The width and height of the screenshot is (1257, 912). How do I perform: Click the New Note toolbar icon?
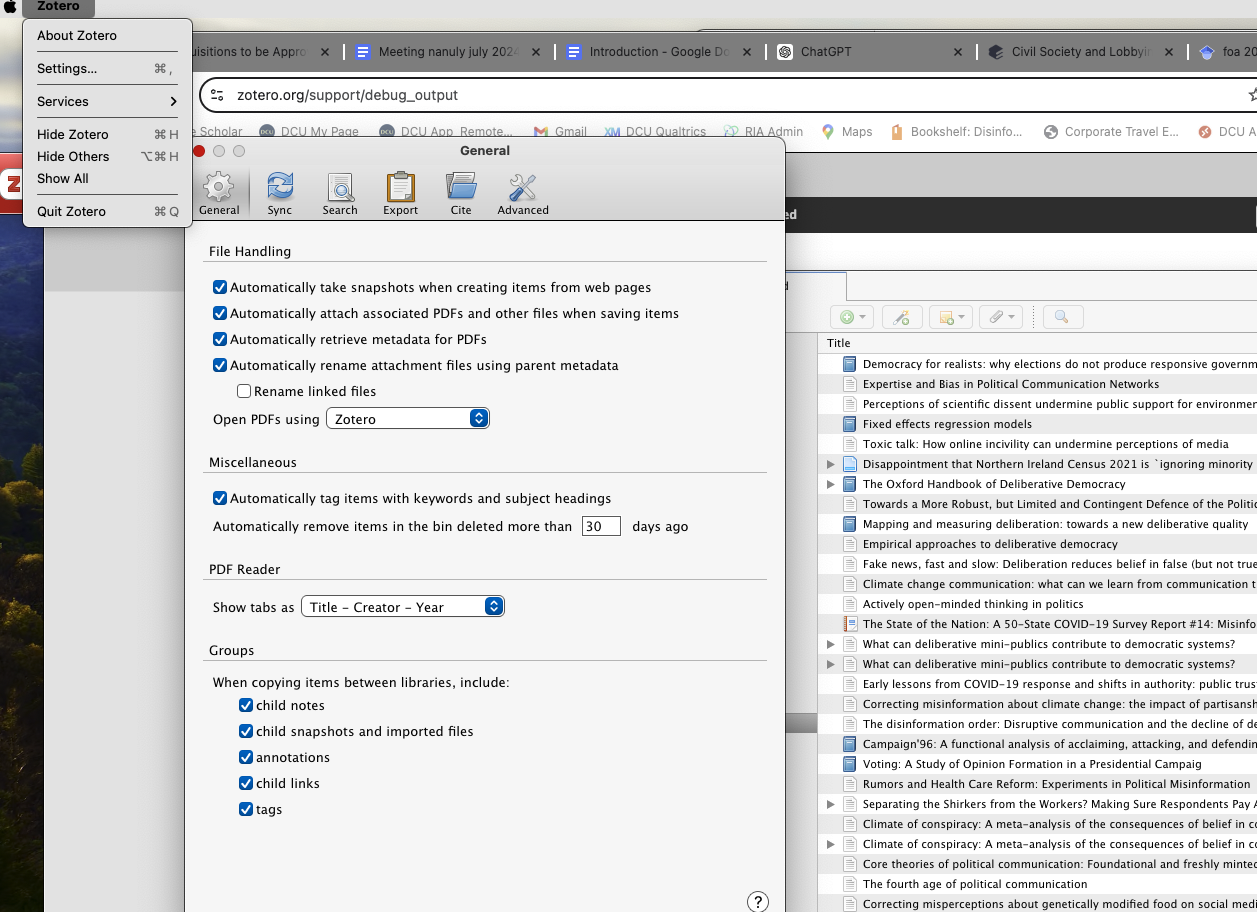click(950, 317)
